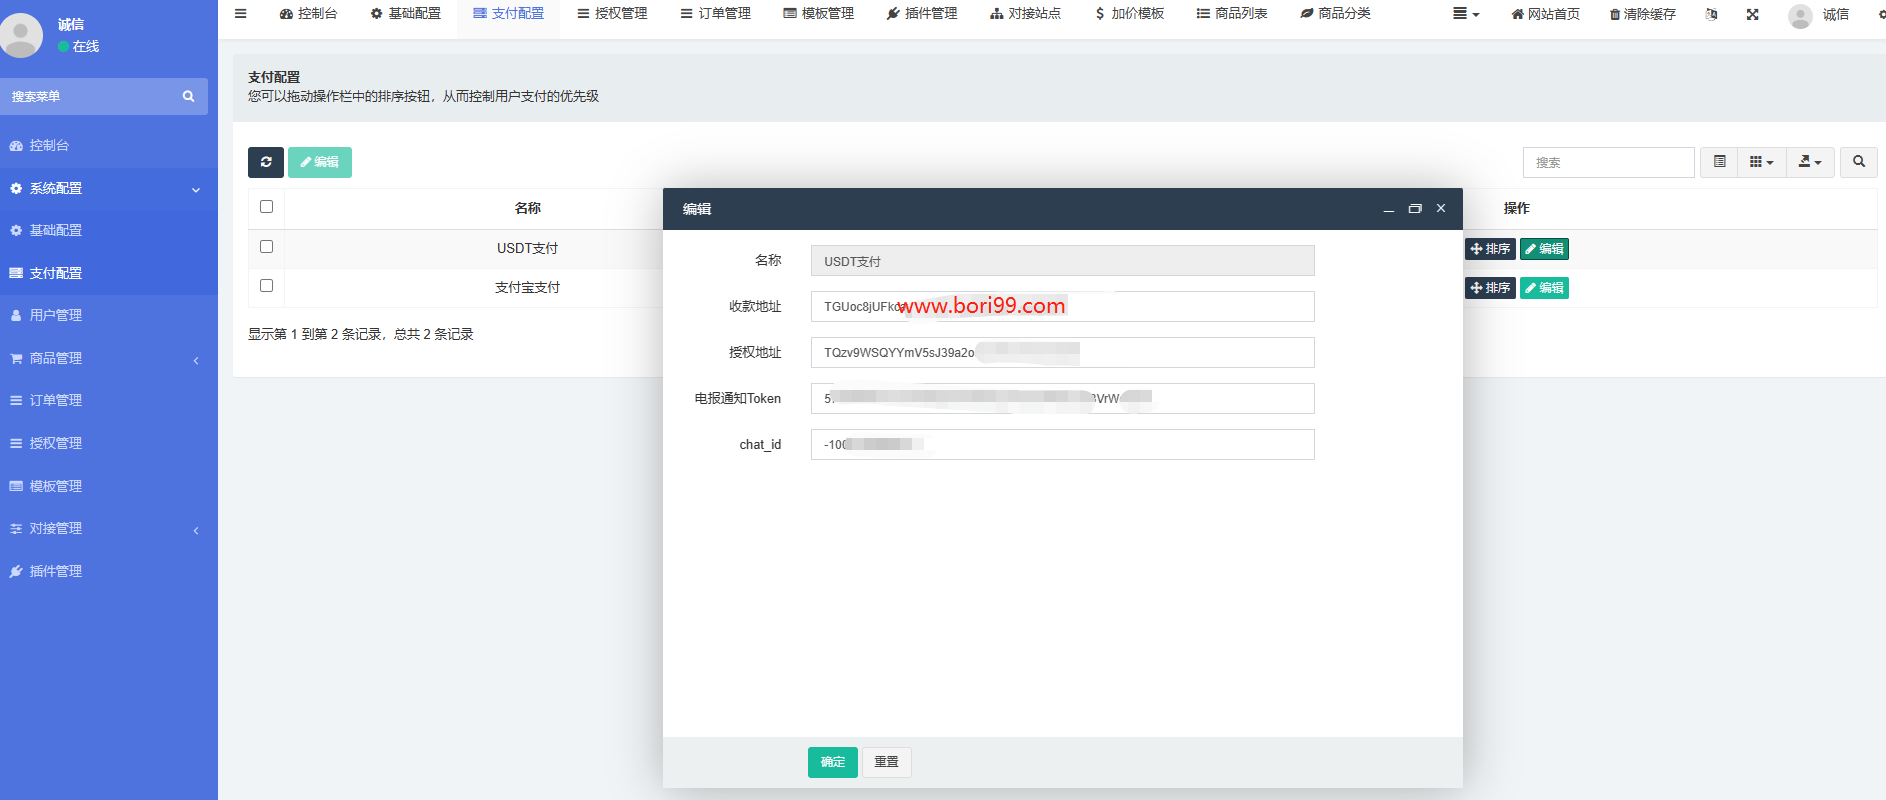Screen dimensions: 1886x800
Task: Open the 商品分类 top tab
Action: [1335, 14]
